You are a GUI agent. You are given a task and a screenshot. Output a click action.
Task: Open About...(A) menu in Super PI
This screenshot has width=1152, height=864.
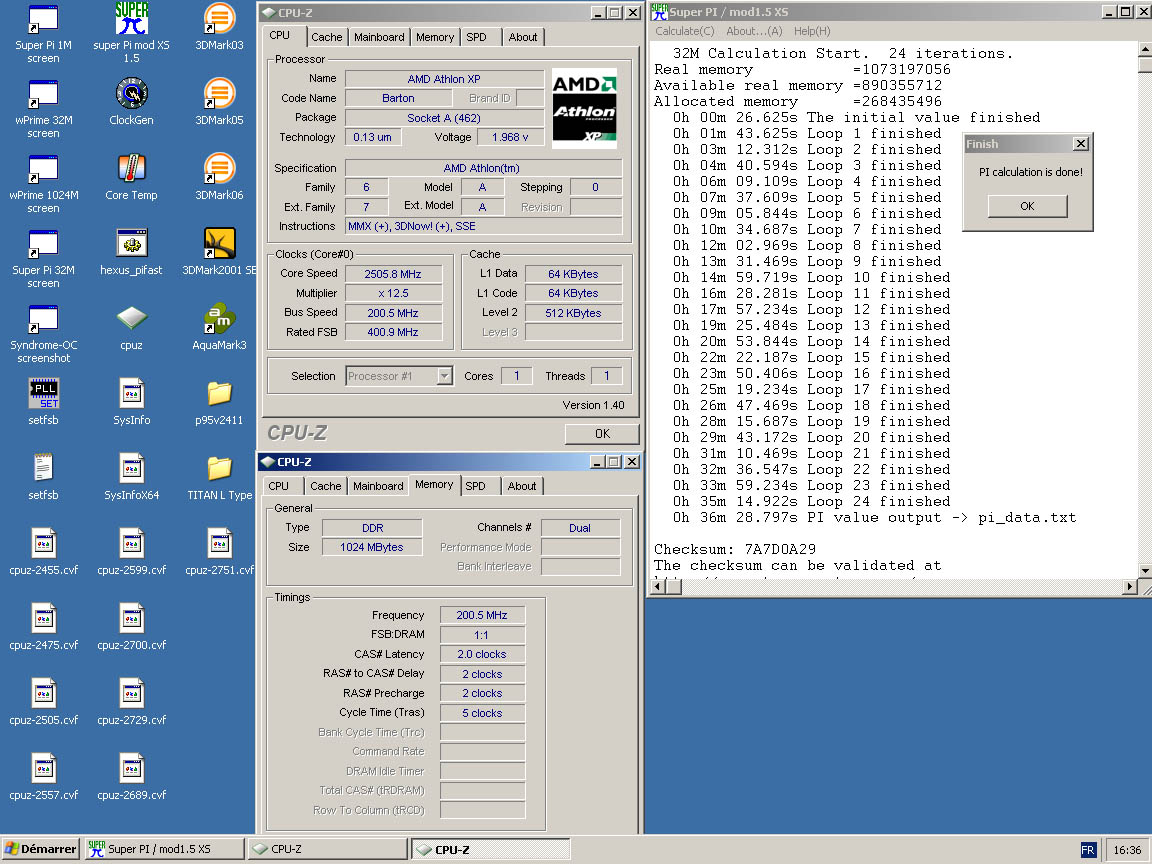point(754,31)
